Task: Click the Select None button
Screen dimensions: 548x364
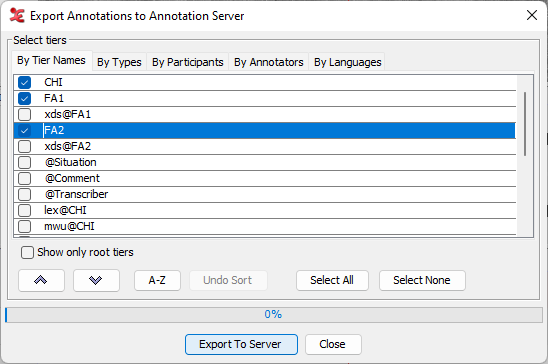Action: [x=422, y=280]
